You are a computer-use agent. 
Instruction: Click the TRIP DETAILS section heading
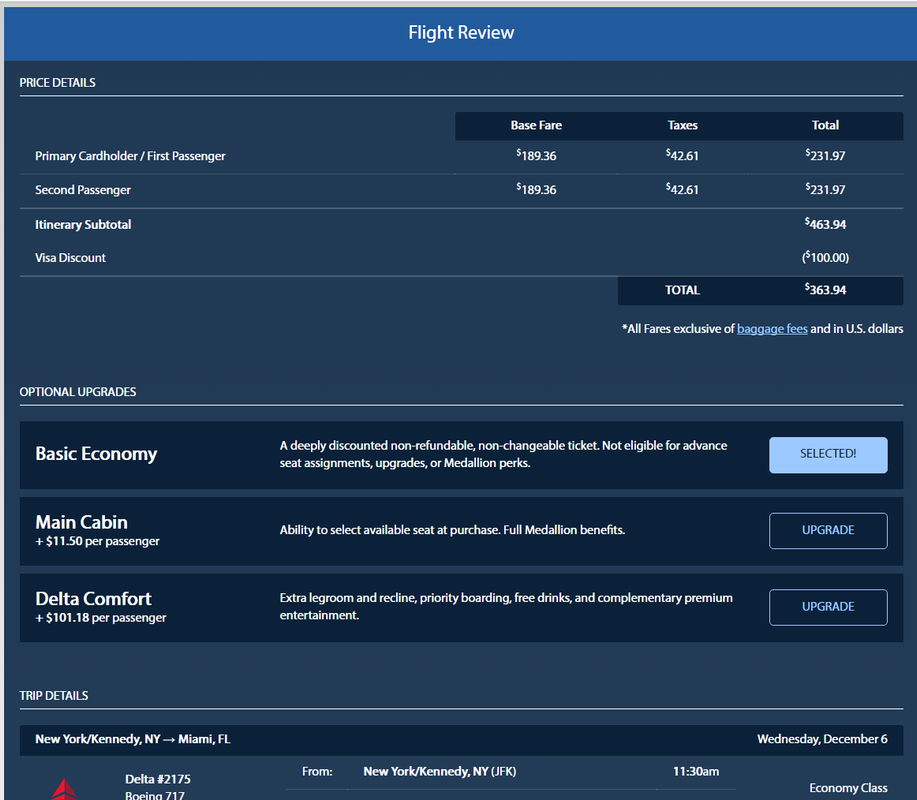54,695
